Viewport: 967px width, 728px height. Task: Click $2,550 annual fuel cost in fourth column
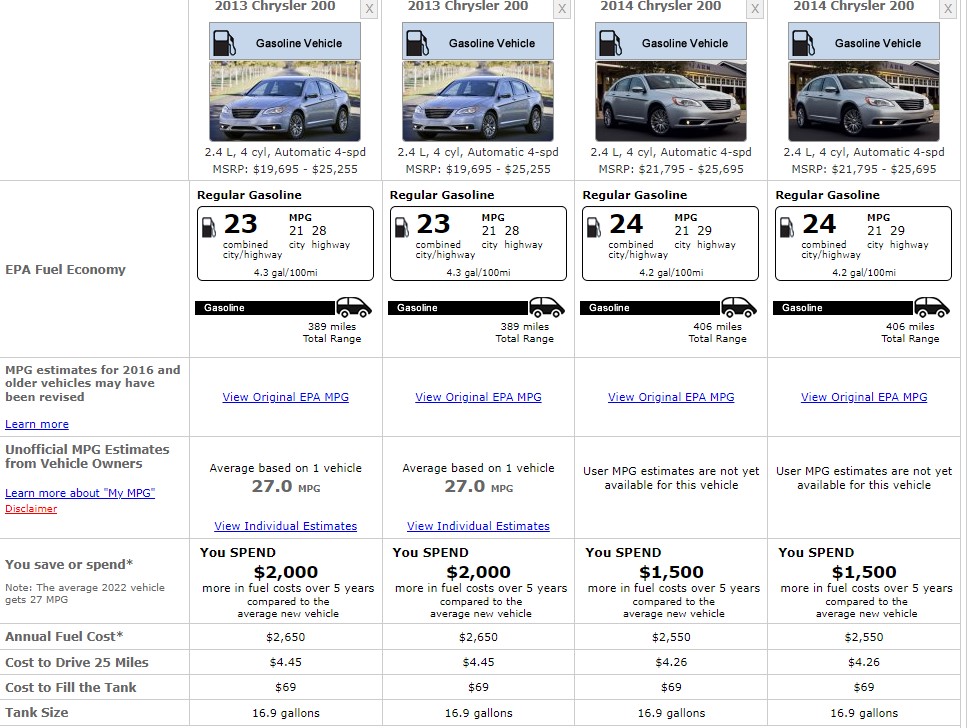(x=864, y=637)
